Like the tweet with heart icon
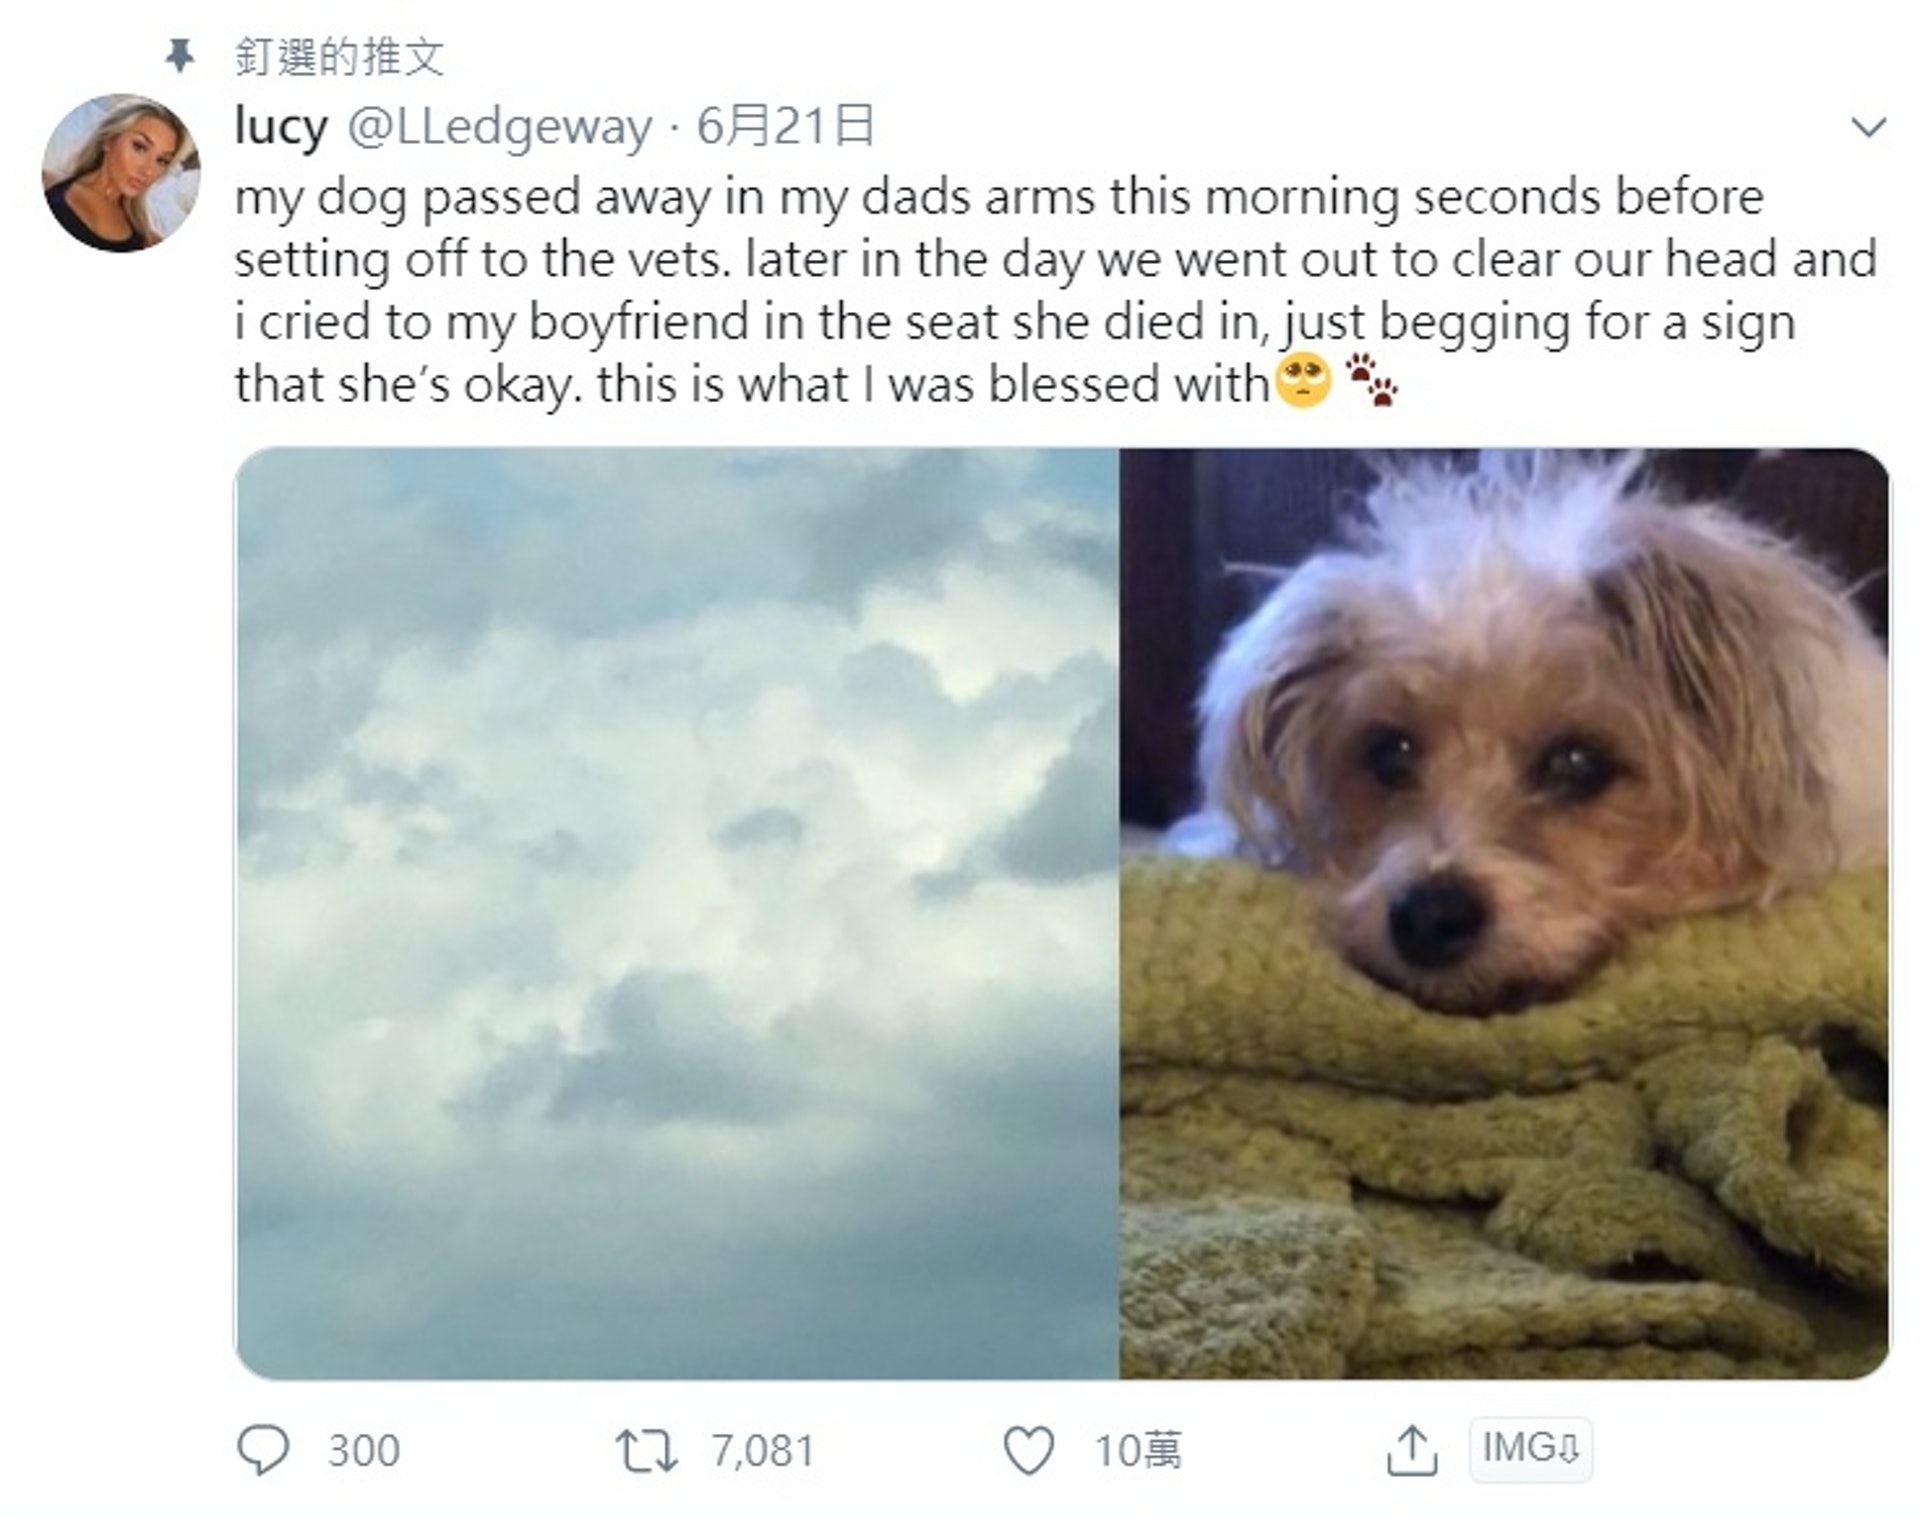1920x1518 pixels. (x=1029, y=1451)
